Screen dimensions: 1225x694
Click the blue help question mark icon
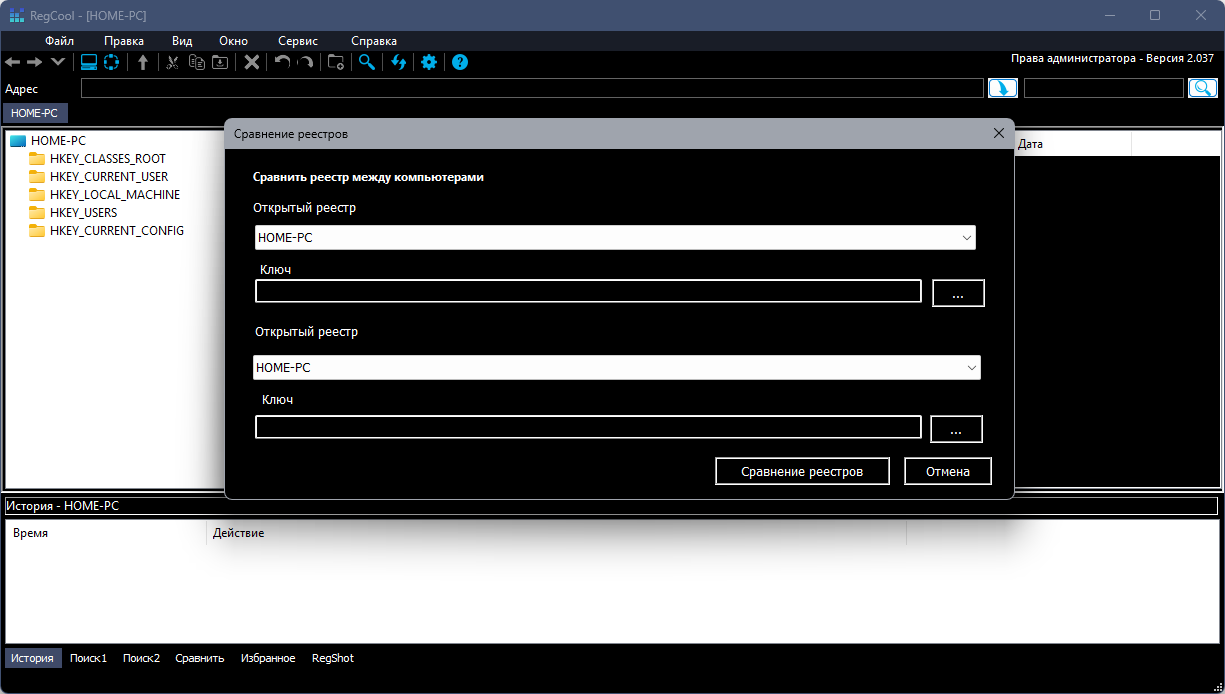[x=460, y=62]
